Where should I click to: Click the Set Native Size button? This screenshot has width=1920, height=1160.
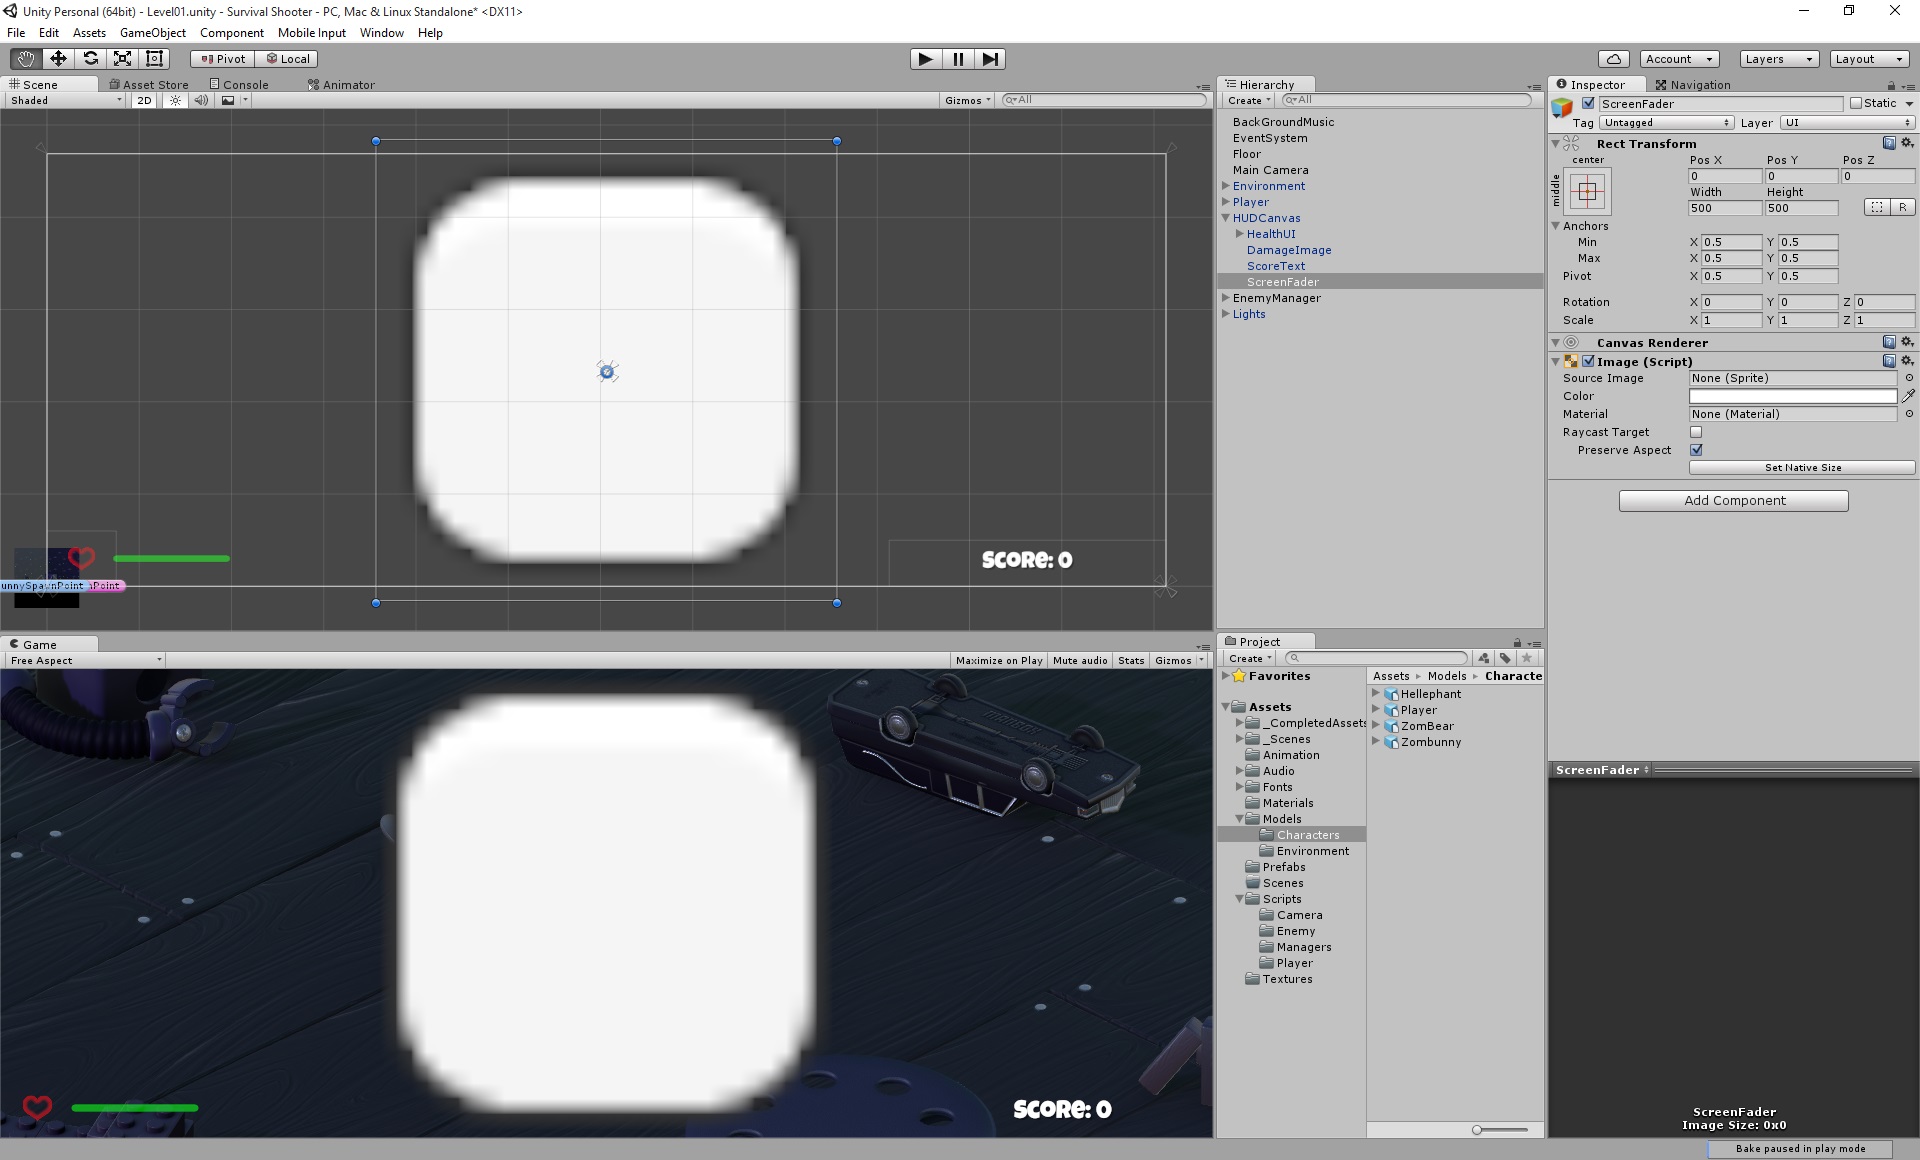(1802, 467)
